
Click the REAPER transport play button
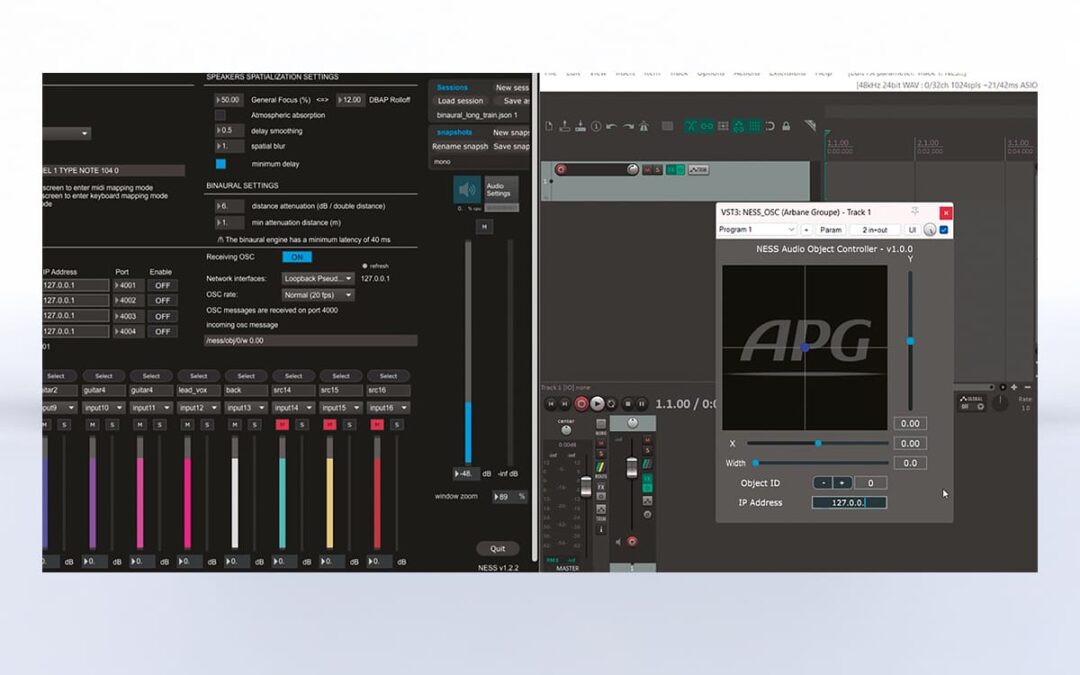pyautogui.click(x=597, y=404)
